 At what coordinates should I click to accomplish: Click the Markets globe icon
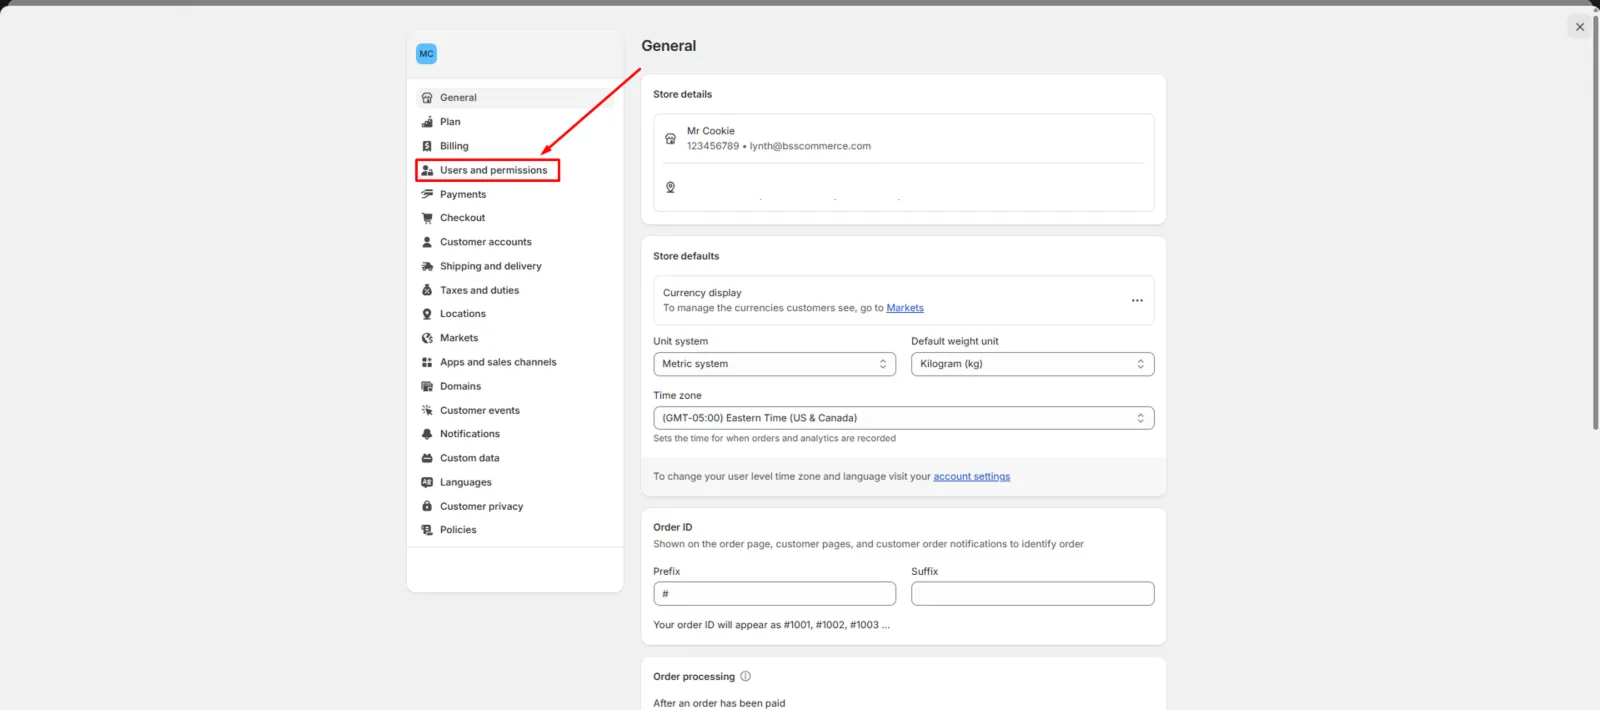427,338
